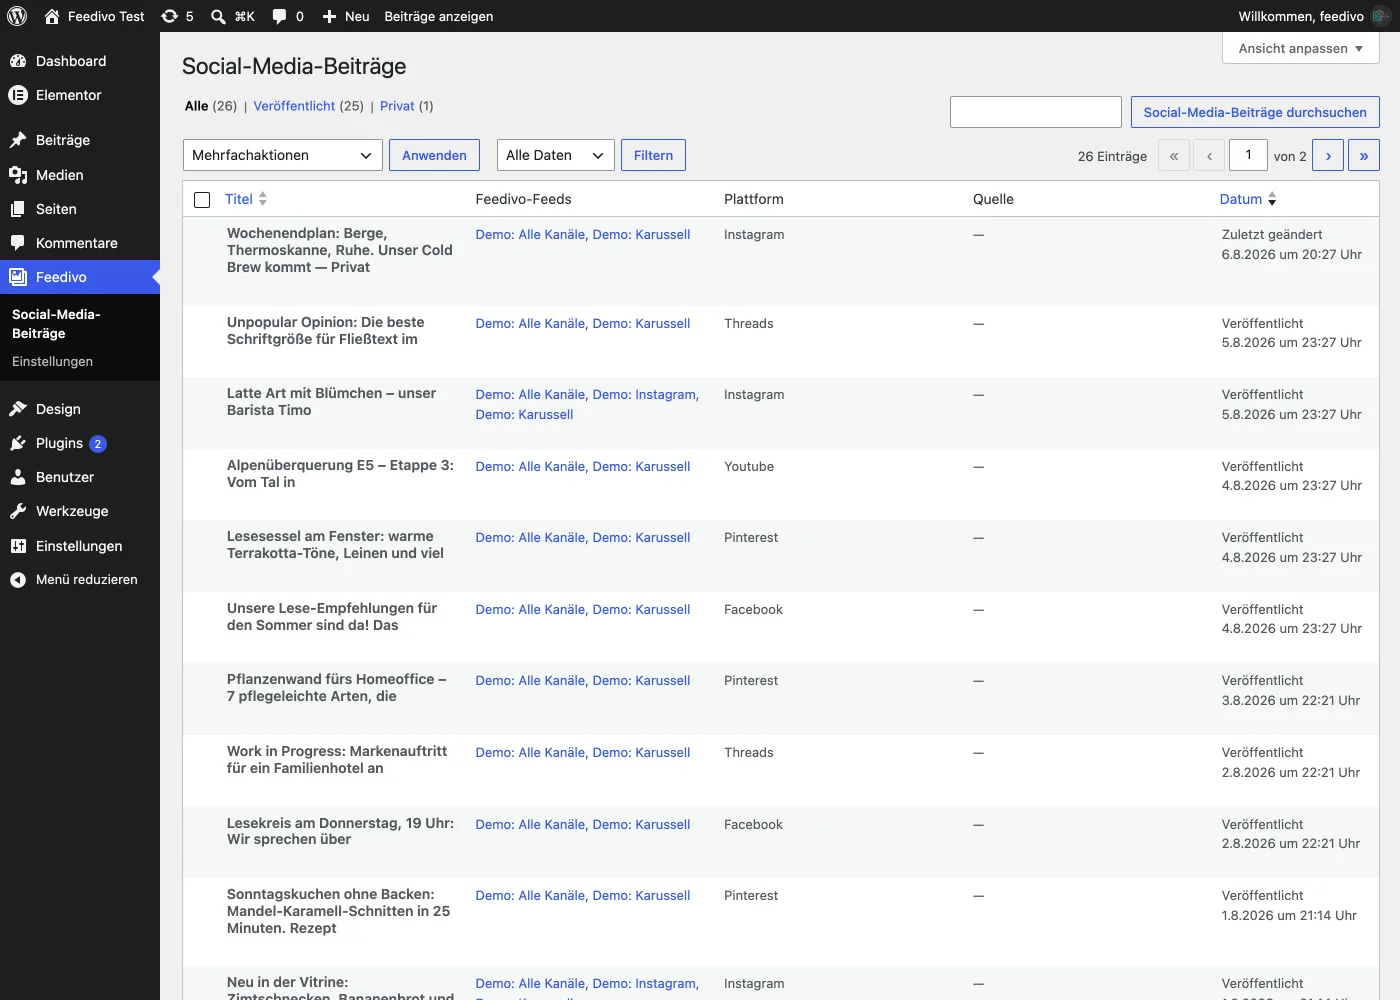This screenshot has width=1400, height=1000.
Task: Sort the table by Titel
Action: (x=239, y=199)
